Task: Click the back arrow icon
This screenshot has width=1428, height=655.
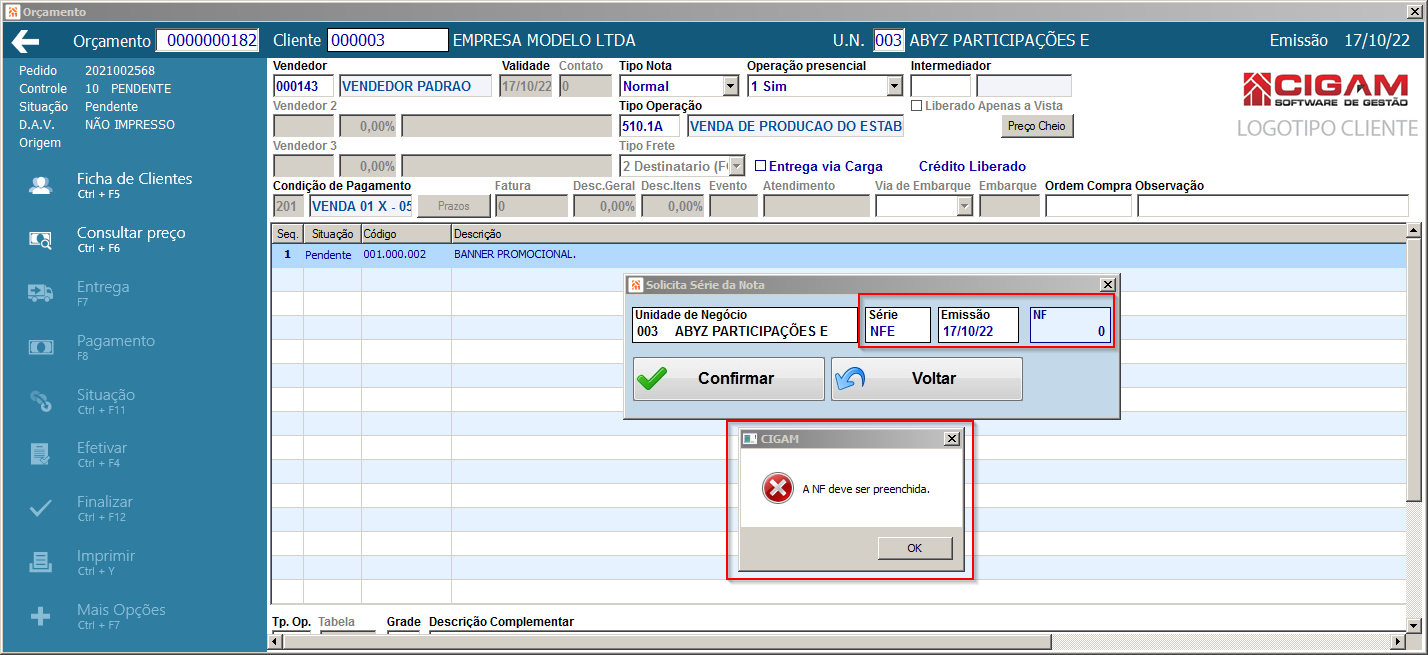Action: point(25,41)
